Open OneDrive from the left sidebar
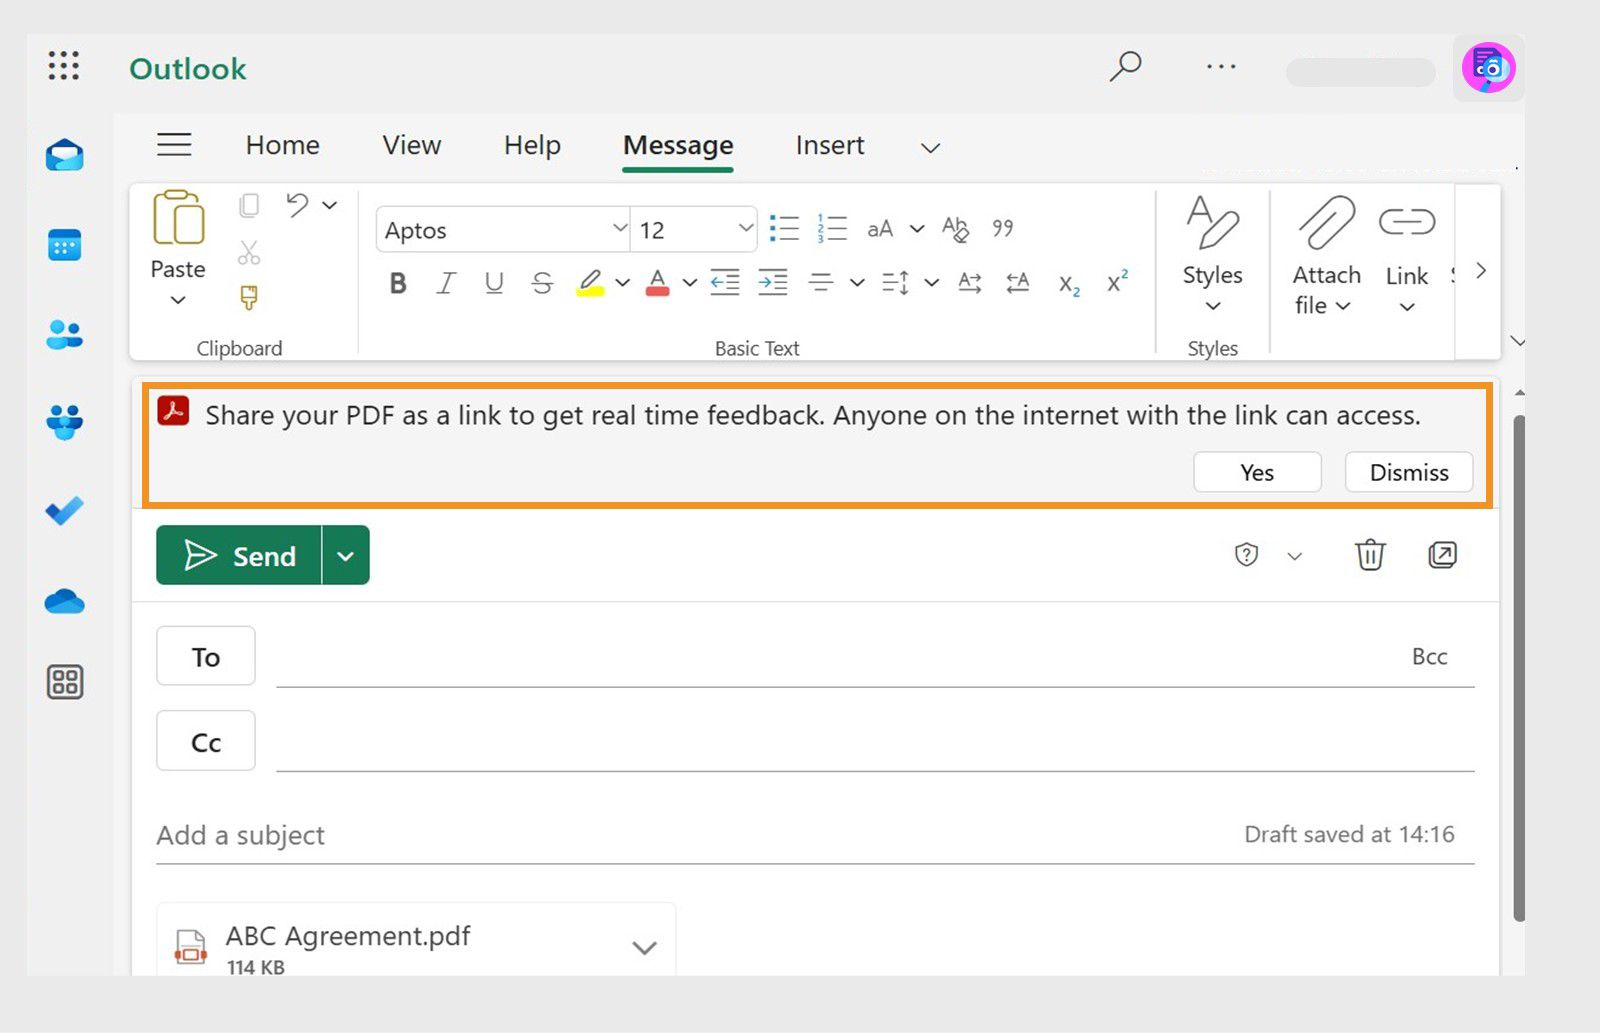 (64, 601)
